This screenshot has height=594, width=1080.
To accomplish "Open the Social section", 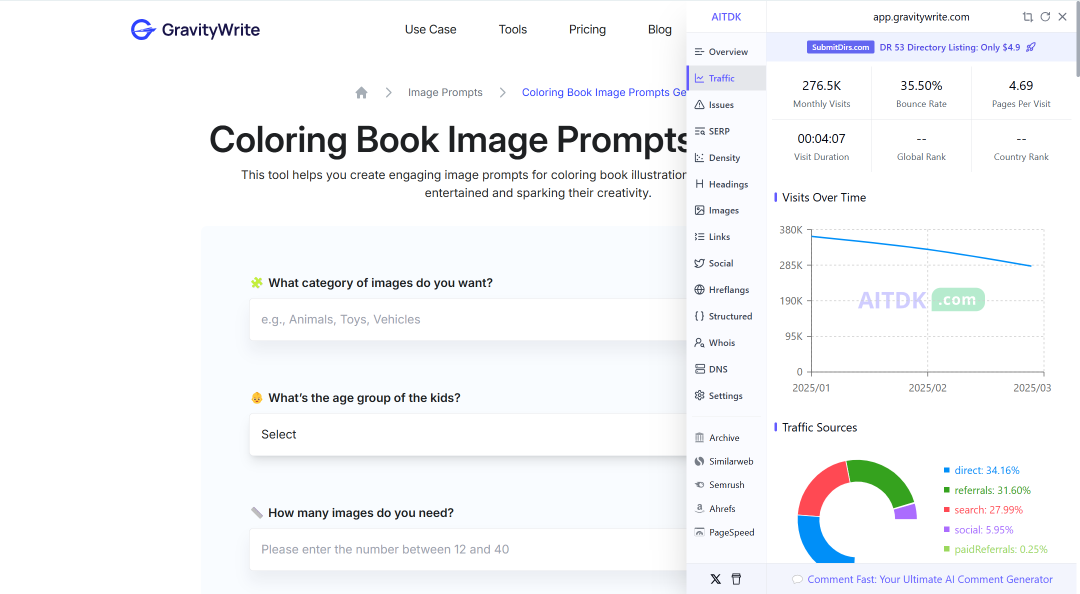I will point(726,263).
